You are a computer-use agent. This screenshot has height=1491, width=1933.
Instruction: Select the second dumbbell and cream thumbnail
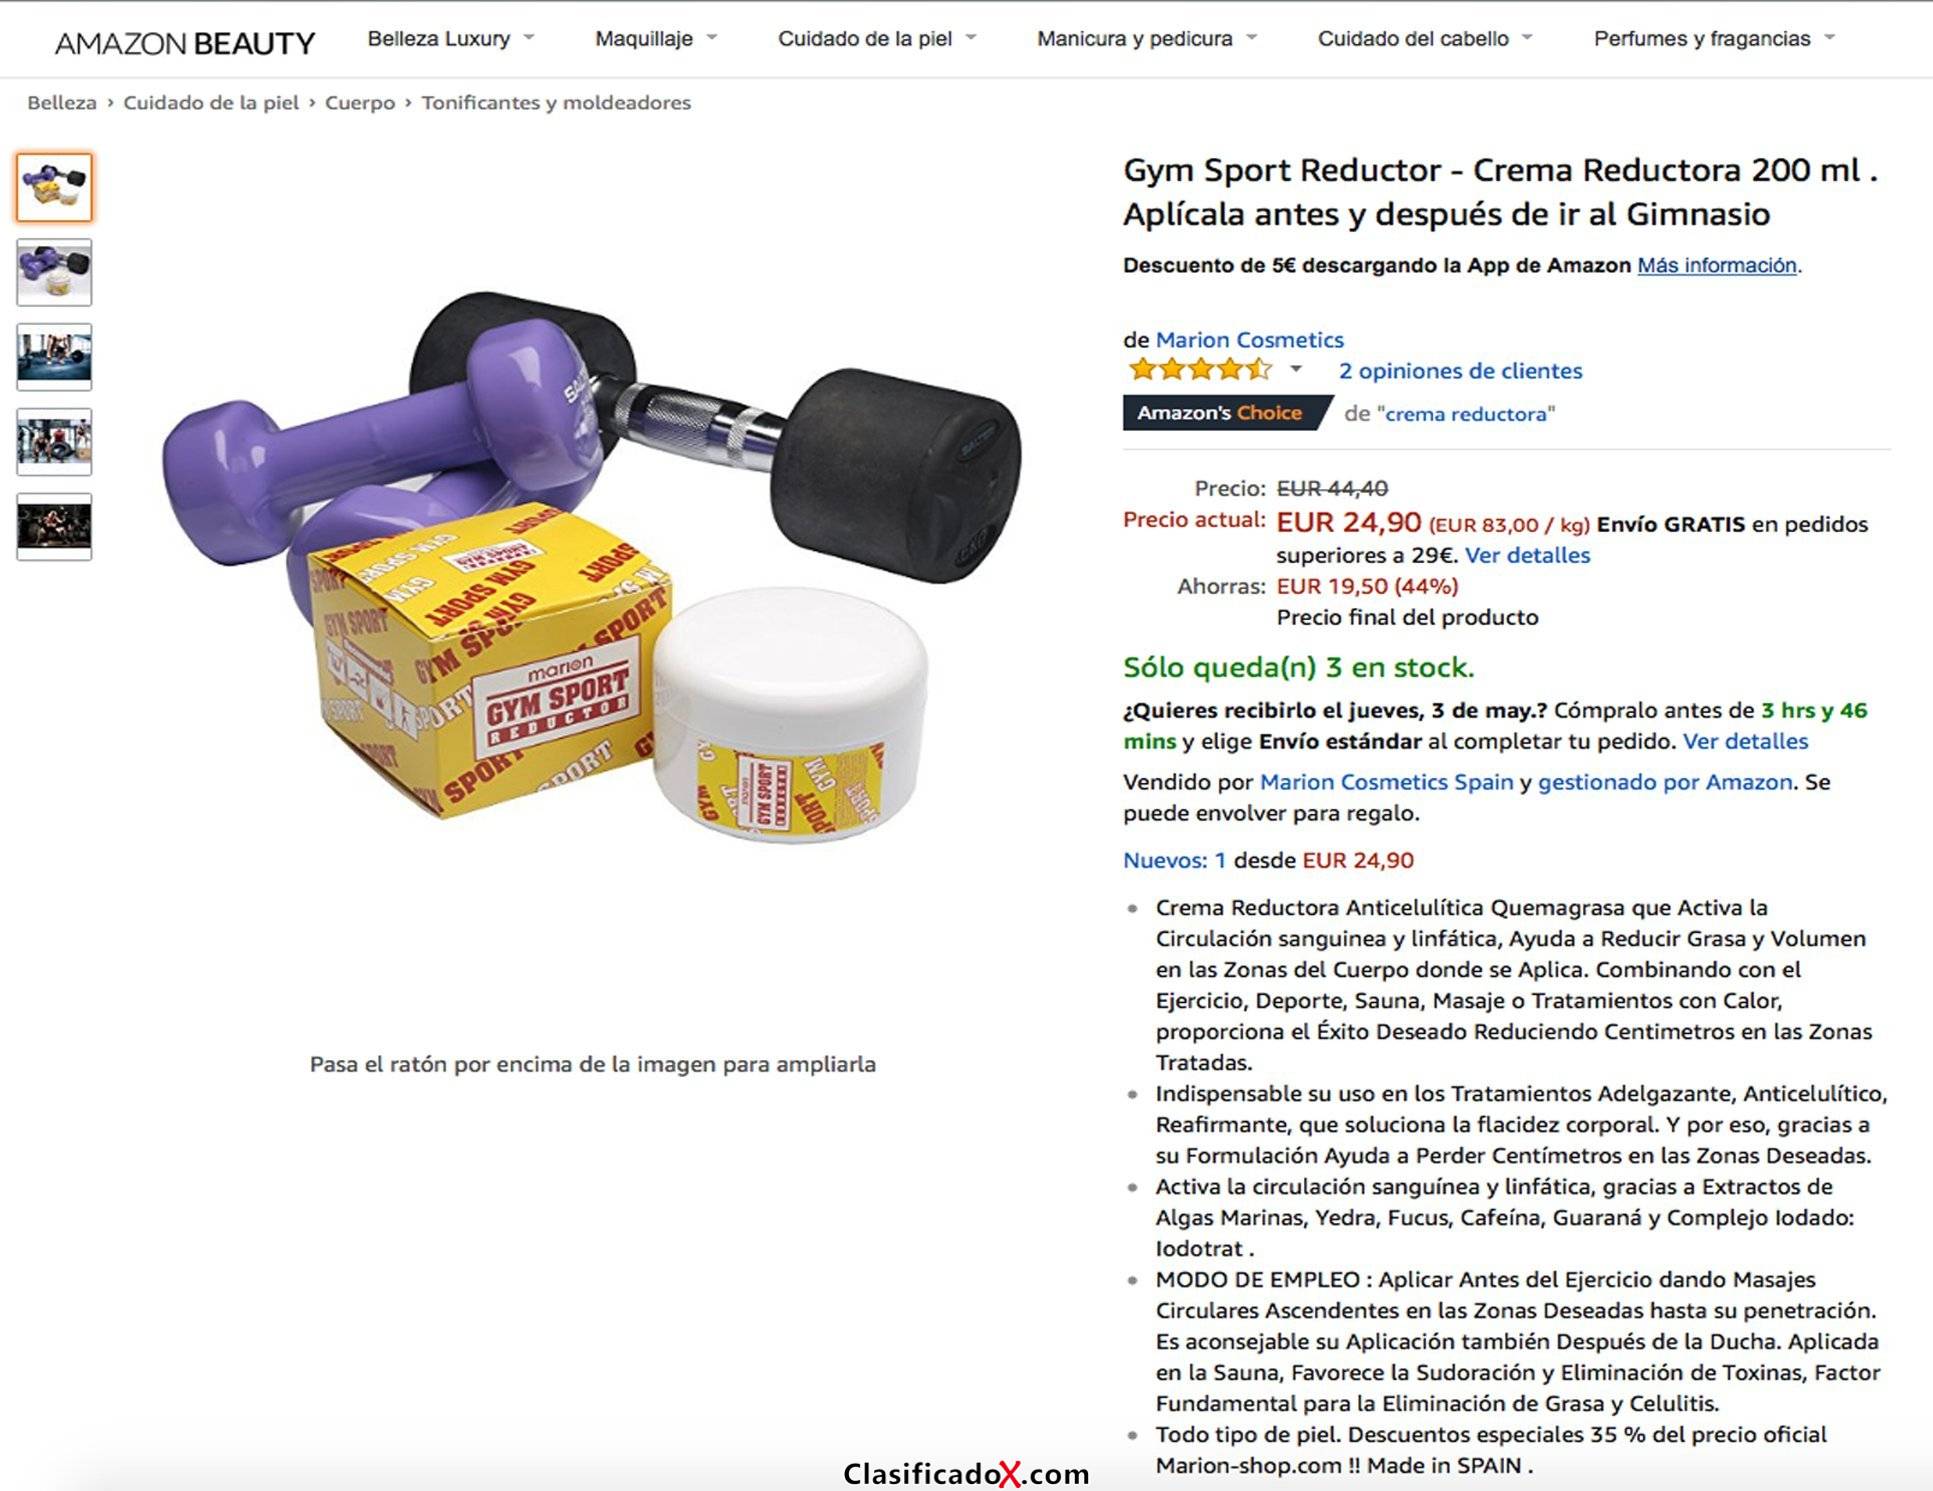[54, 272]
